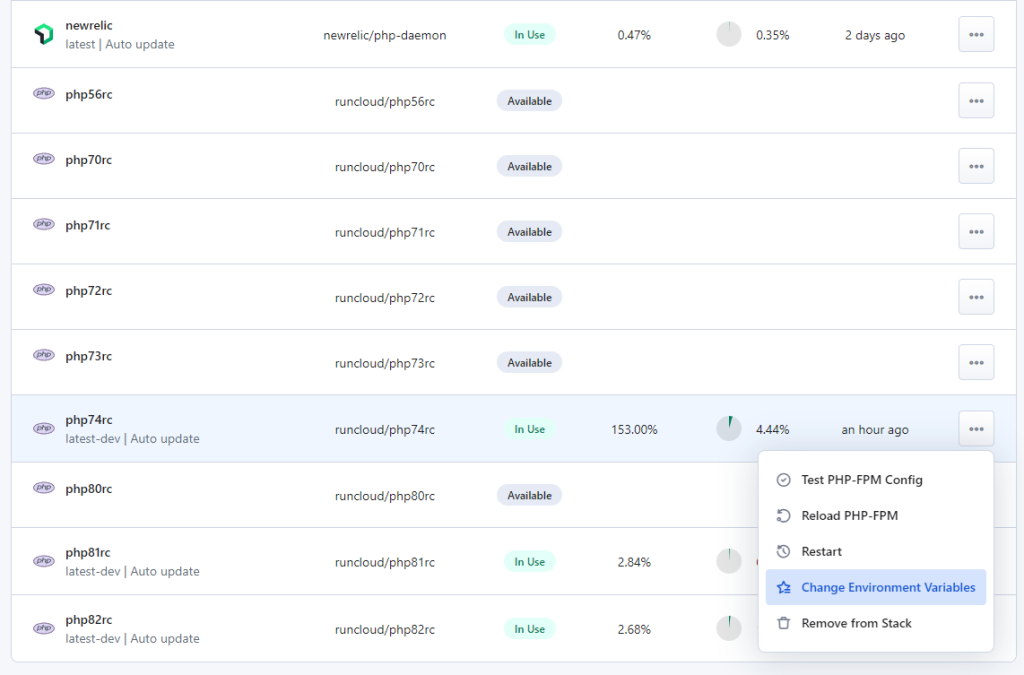Click the Available badge for php71rc
The width and height of the screenshot is (1024, 675).
click(x=530, y=231)
